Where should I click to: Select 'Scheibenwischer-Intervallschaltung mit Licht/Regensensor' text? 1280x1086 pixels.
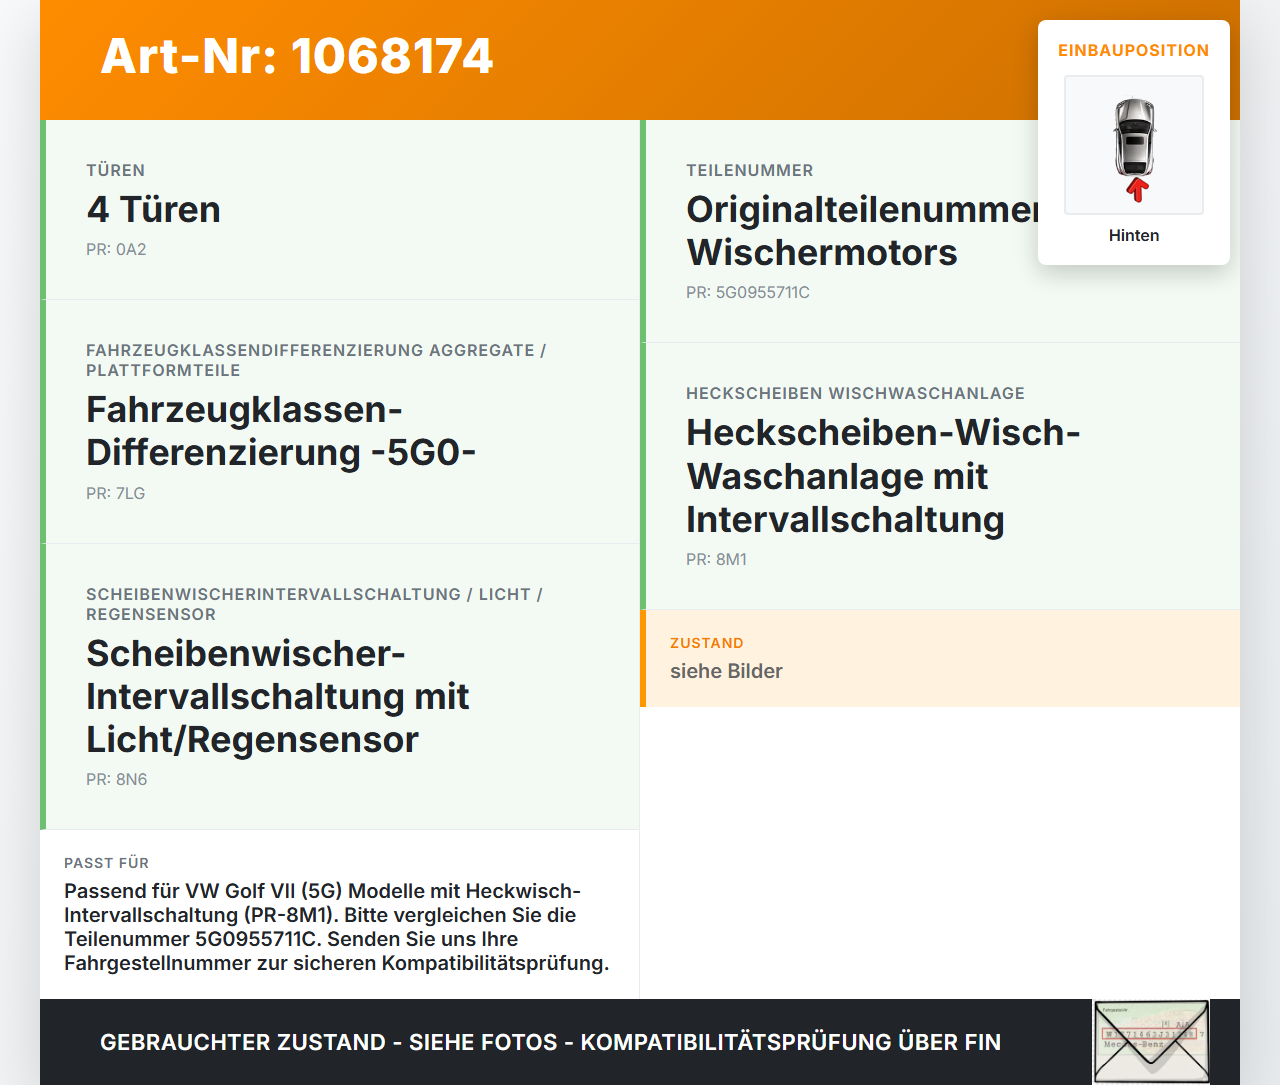[x=277, y=696]
